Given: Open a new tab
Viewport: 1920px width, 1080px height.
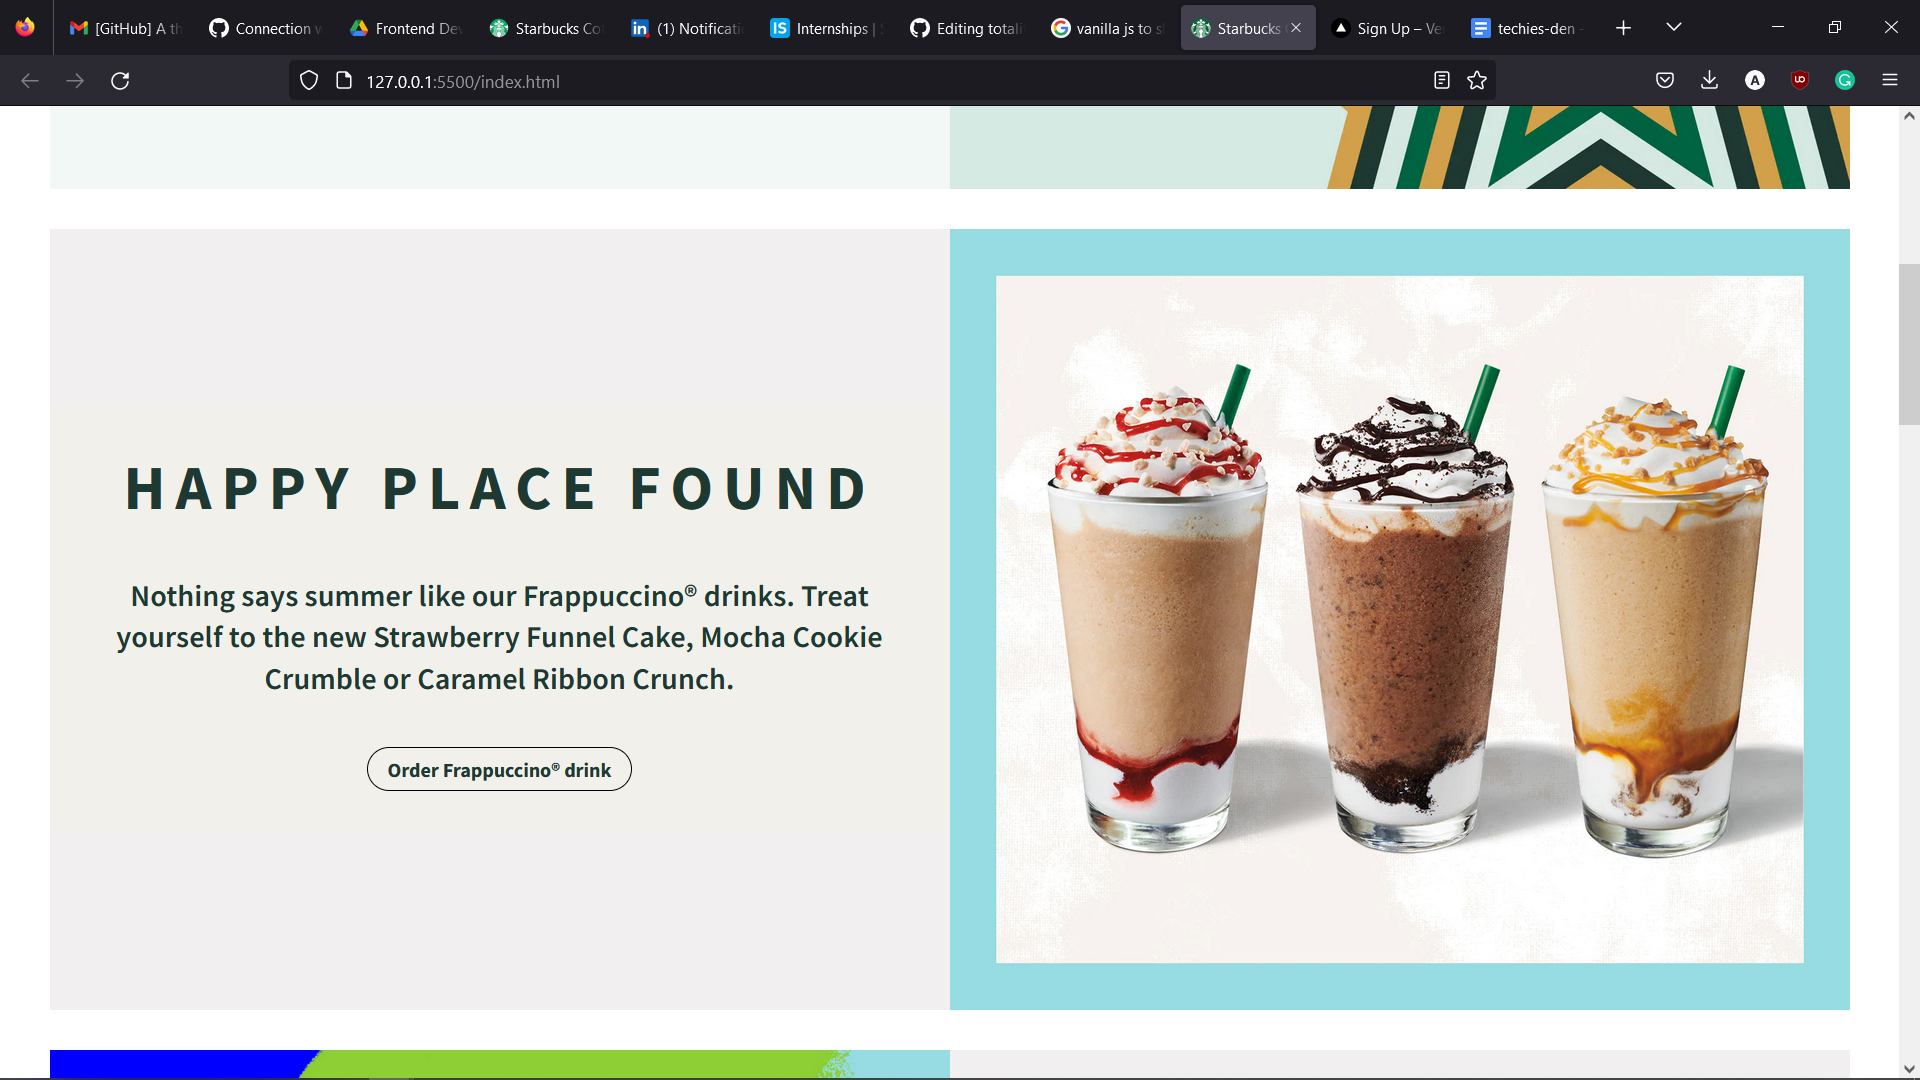Looking at the screenshot, I should point(1623,28).
